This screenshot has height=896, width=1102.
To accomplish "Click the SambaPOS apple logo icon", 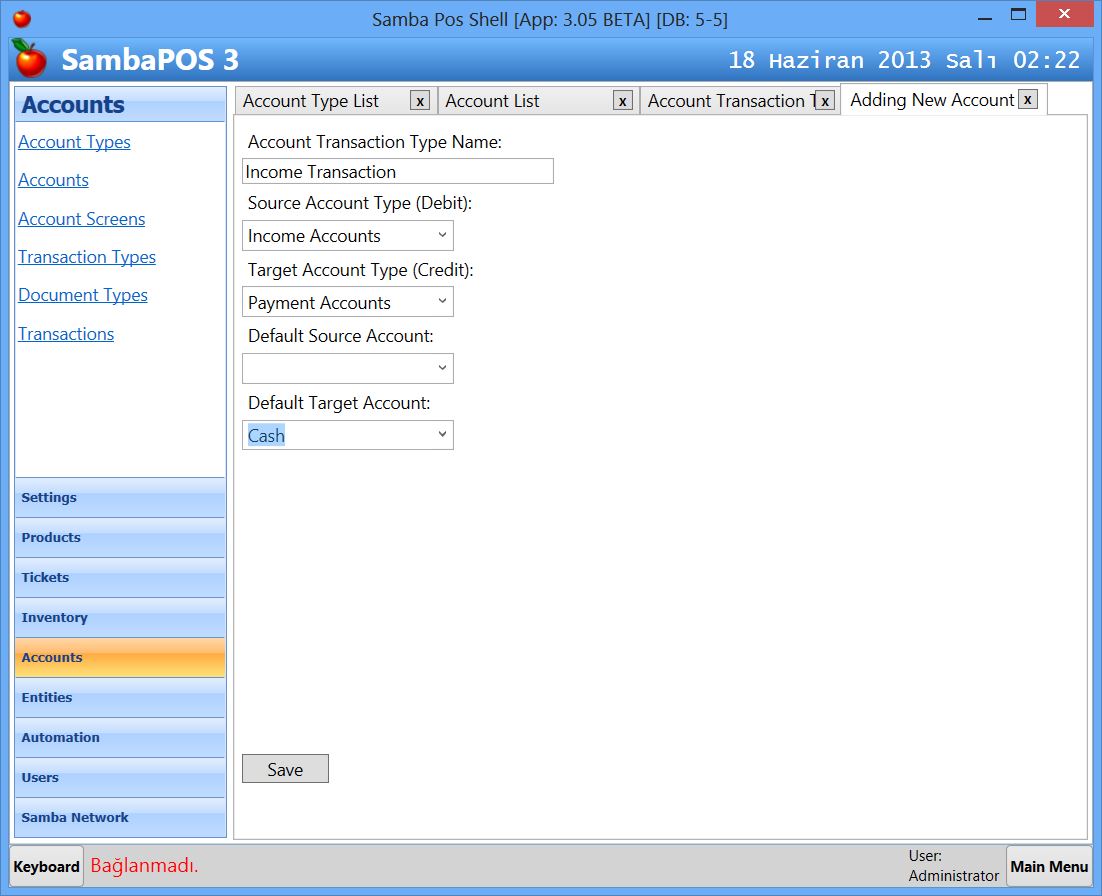I will (28, 60).
